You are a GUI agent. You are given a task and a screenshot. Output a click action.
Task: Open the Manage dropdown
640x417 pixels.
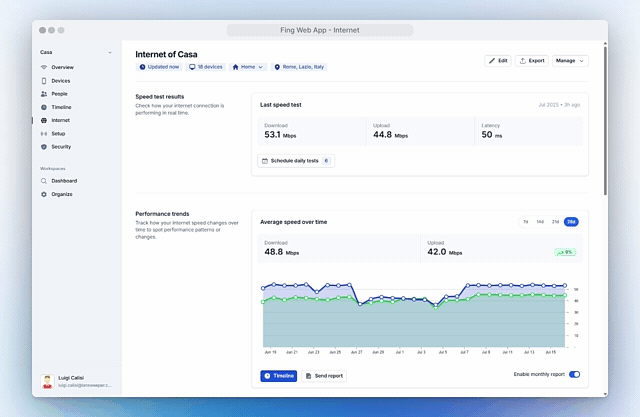tap(570, 61)
